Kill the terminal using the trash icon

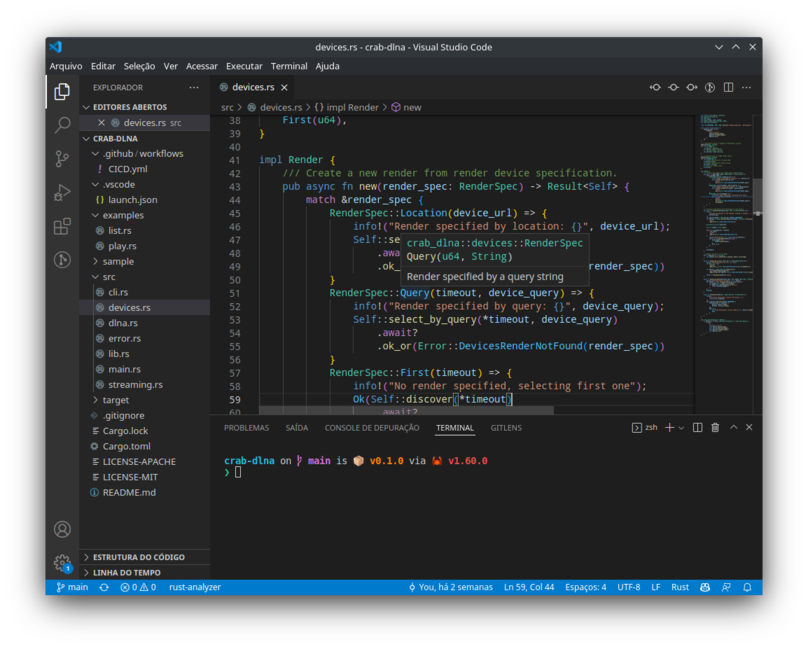click(x=715, y=427)
